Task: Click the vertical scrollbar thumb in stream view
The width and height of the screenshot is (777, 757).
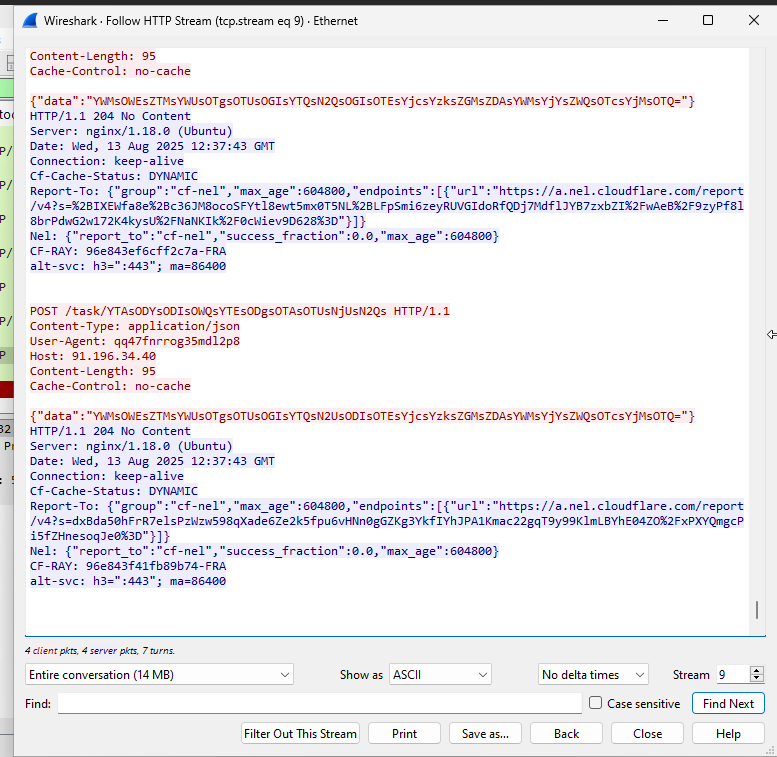Action: point(757,609)
